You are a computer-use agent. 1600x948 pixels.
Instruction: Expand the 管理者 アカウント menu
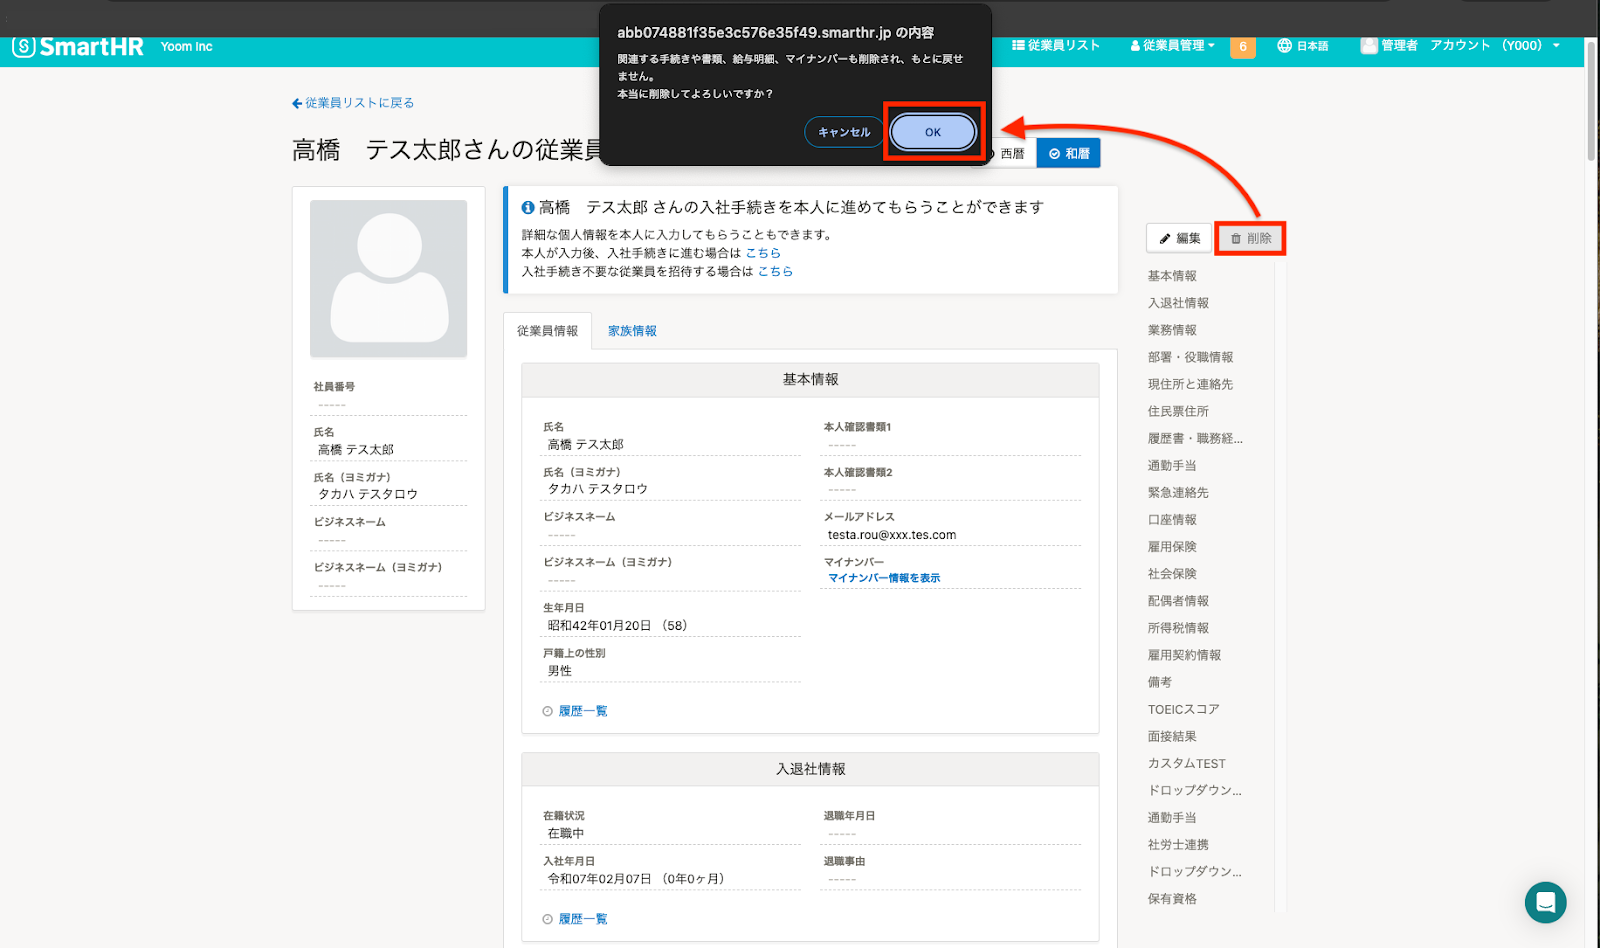(1460, 46)
